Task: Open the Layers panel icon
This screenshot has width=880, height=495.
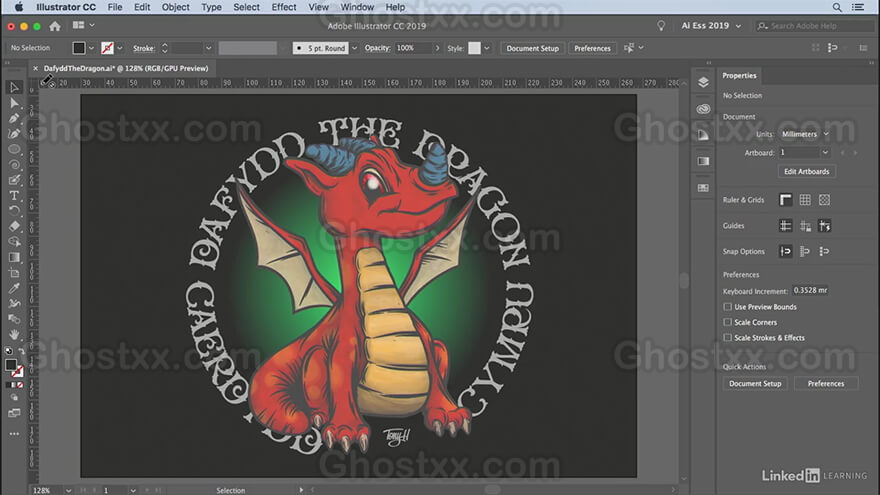Action: pos(703,82)
